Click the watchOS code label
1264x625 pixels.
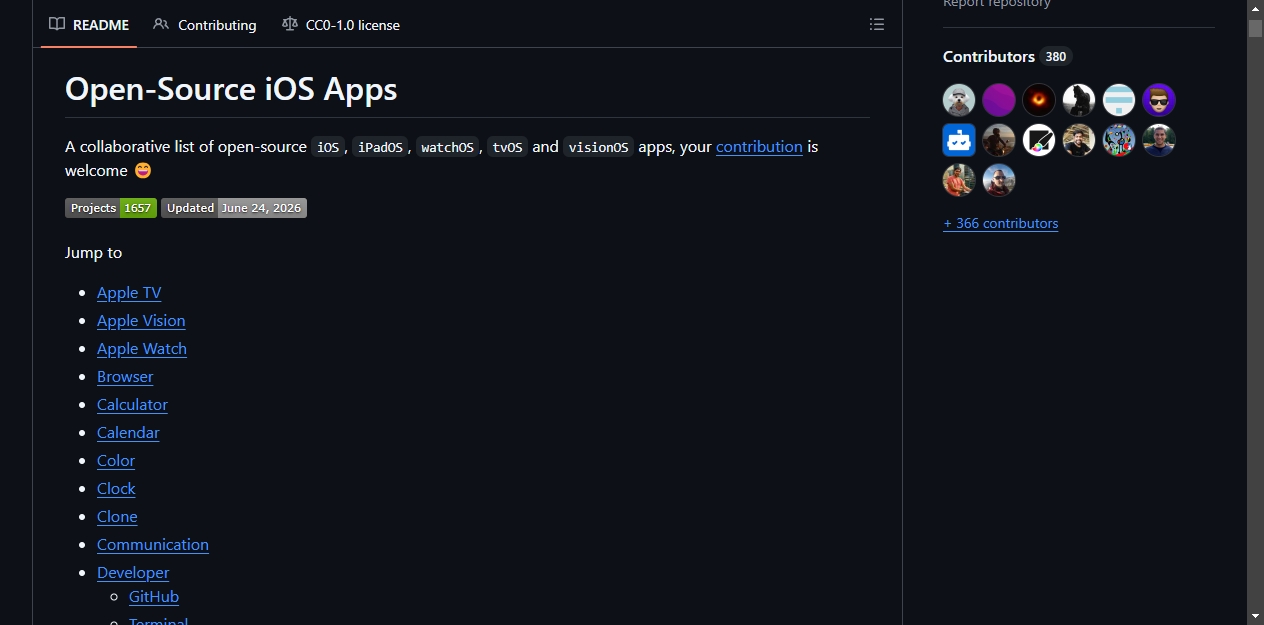447,147
